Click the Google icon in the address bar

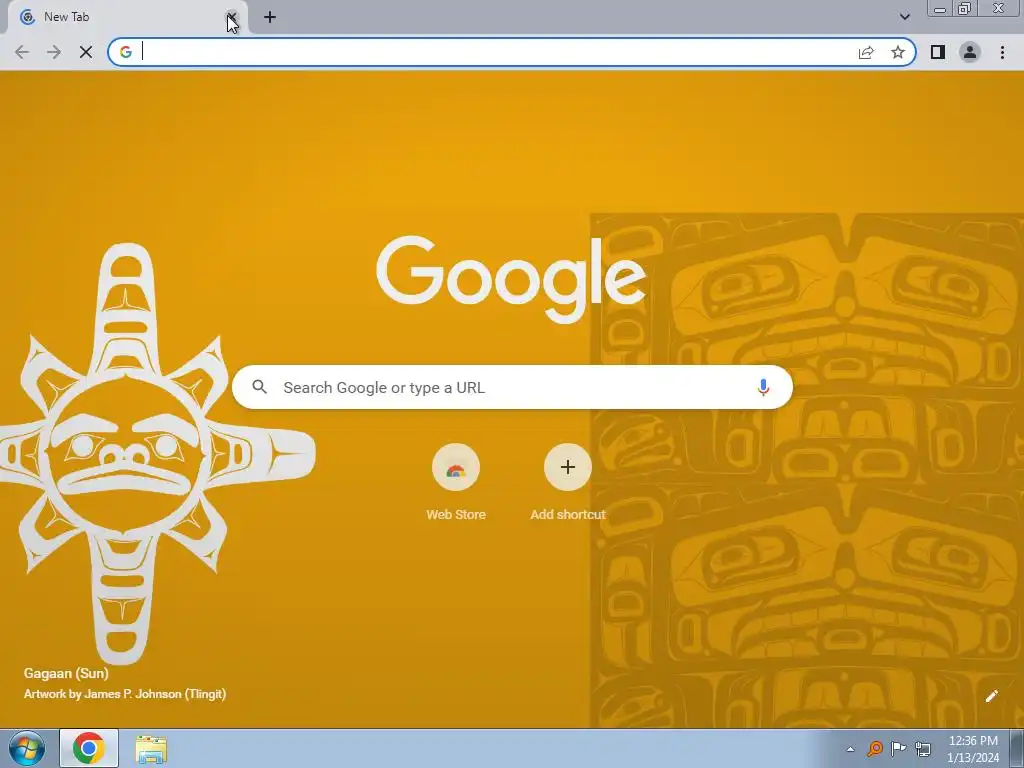pos(126,52)
